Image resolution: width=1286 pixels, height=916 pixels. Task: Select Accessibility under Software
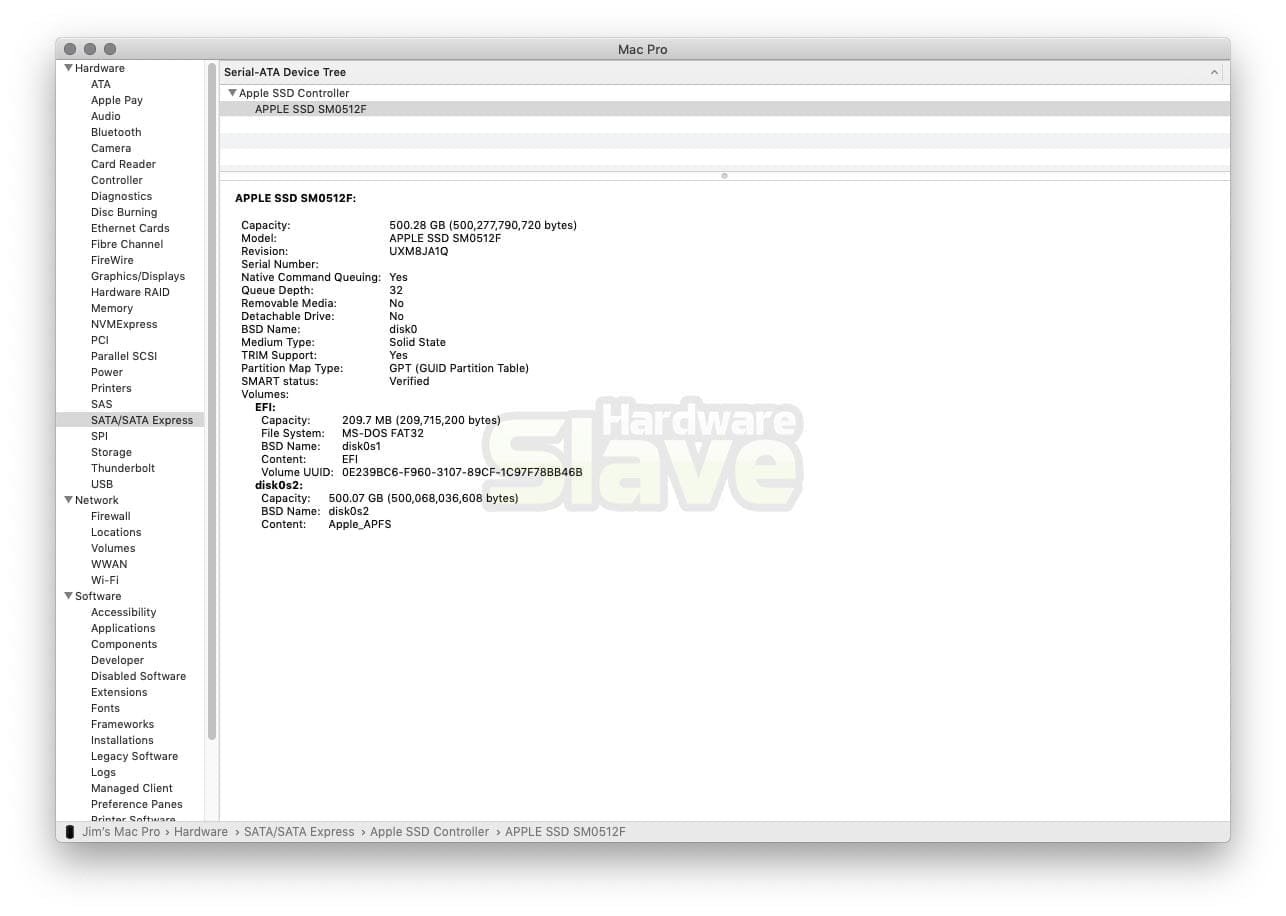click(124, 612)
